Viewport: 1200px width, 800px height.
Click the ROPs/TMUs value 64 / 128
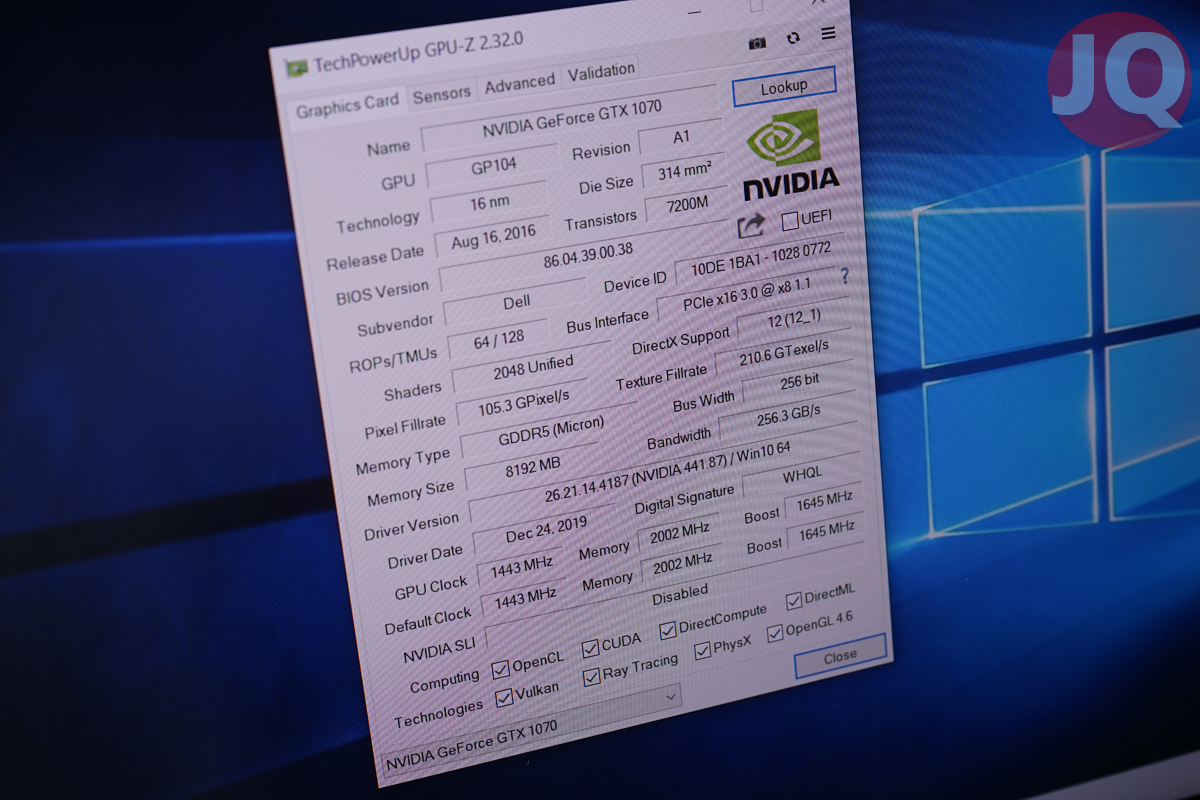(499, 340)
